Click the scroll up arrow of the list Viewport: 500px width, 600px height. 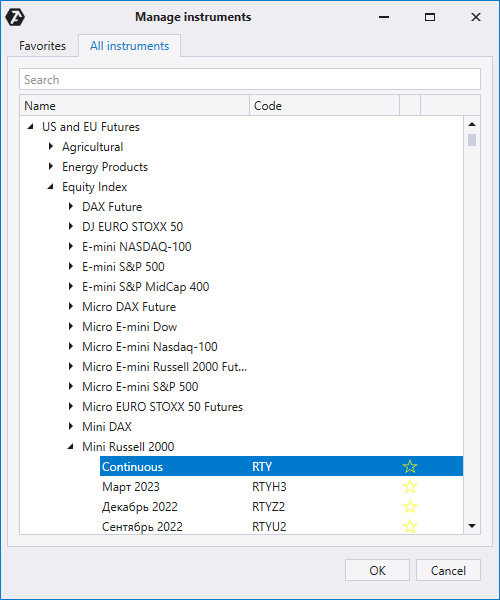[472, 124]
